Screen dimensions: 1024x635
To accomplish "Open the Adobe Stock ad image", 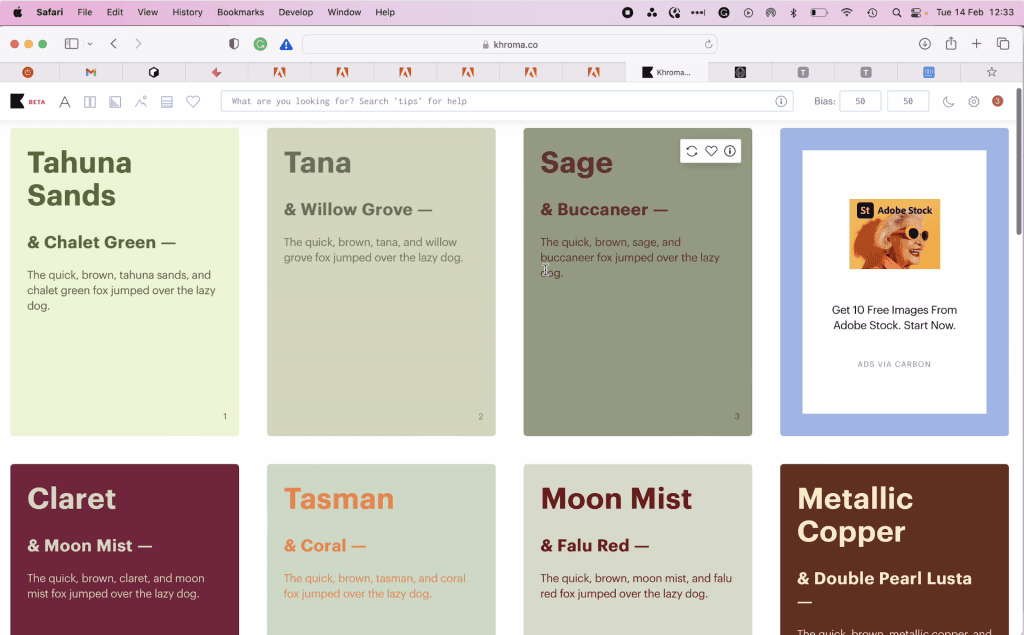I will (895, 234).
